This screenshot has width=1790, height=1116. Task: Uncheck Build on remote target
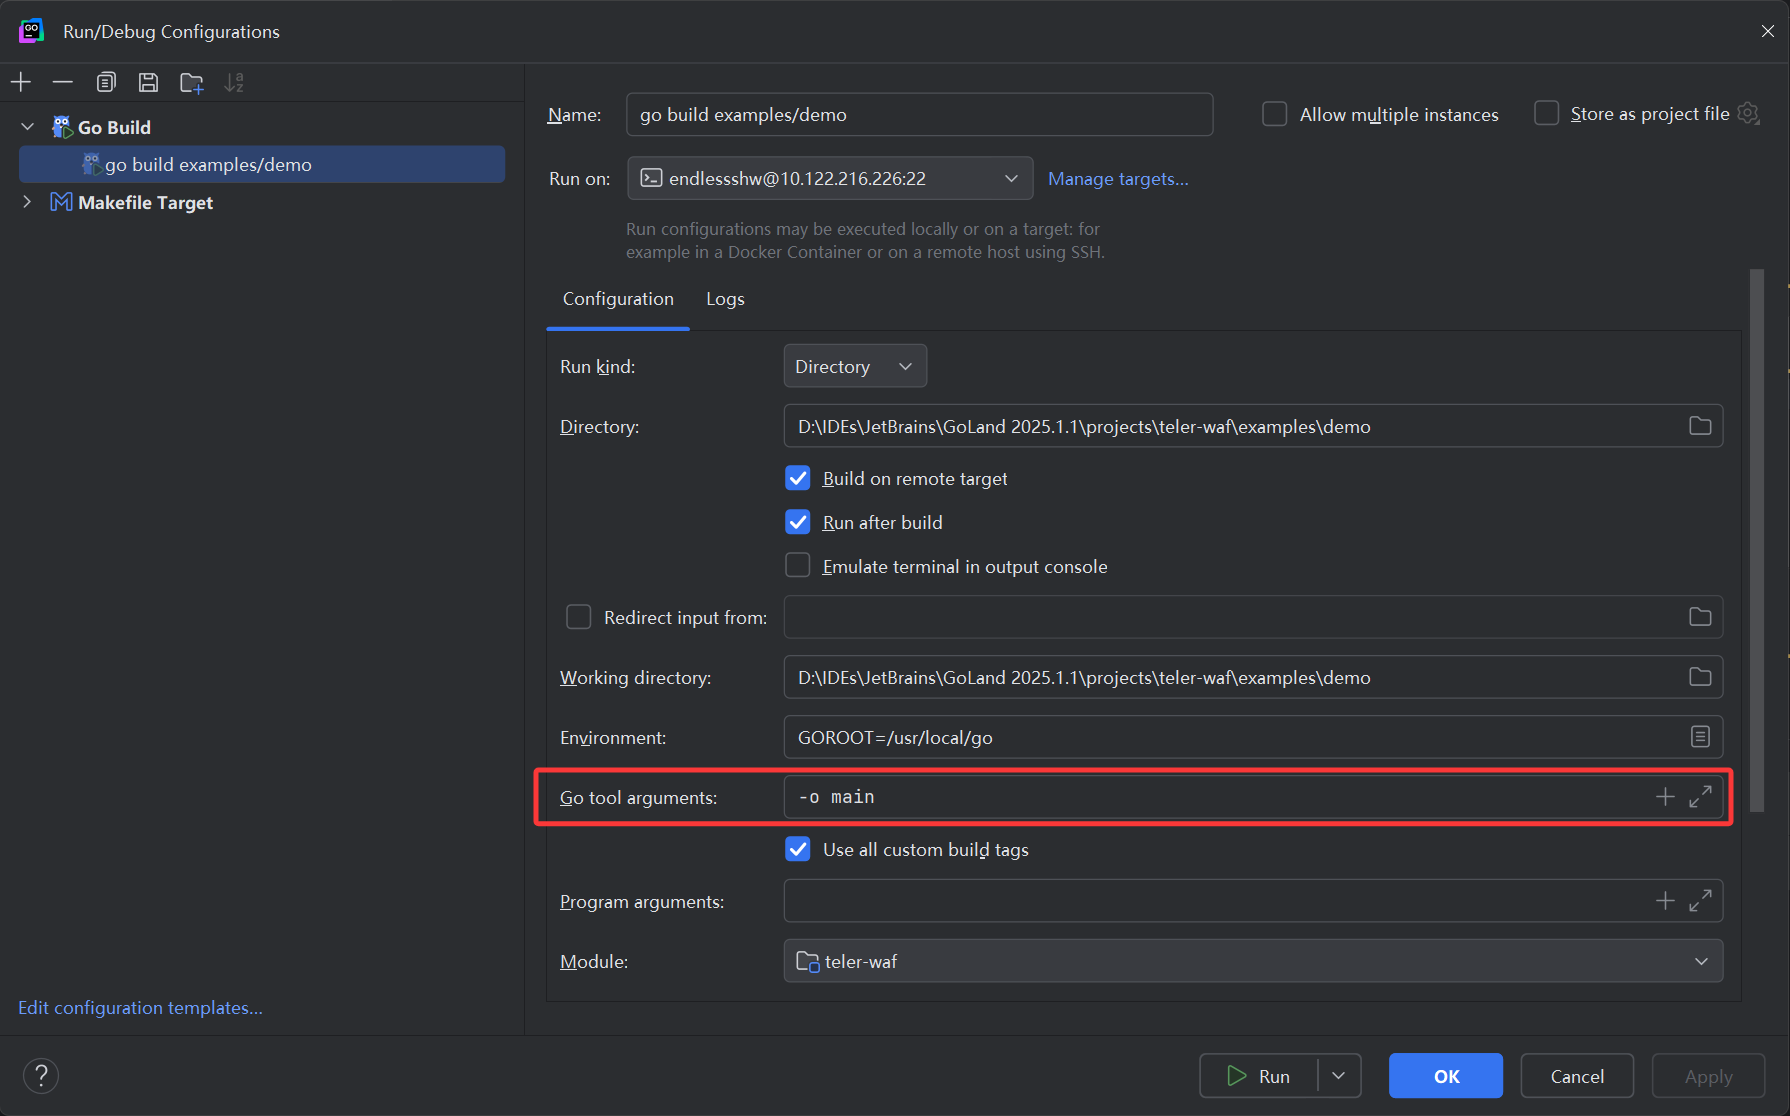coord(797,478)
